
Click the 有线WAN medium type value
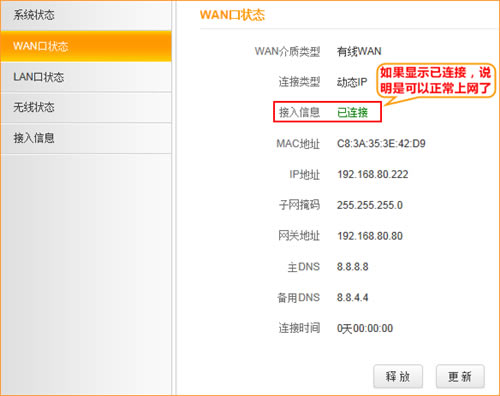pyautogui.click(x=359, y=51)
